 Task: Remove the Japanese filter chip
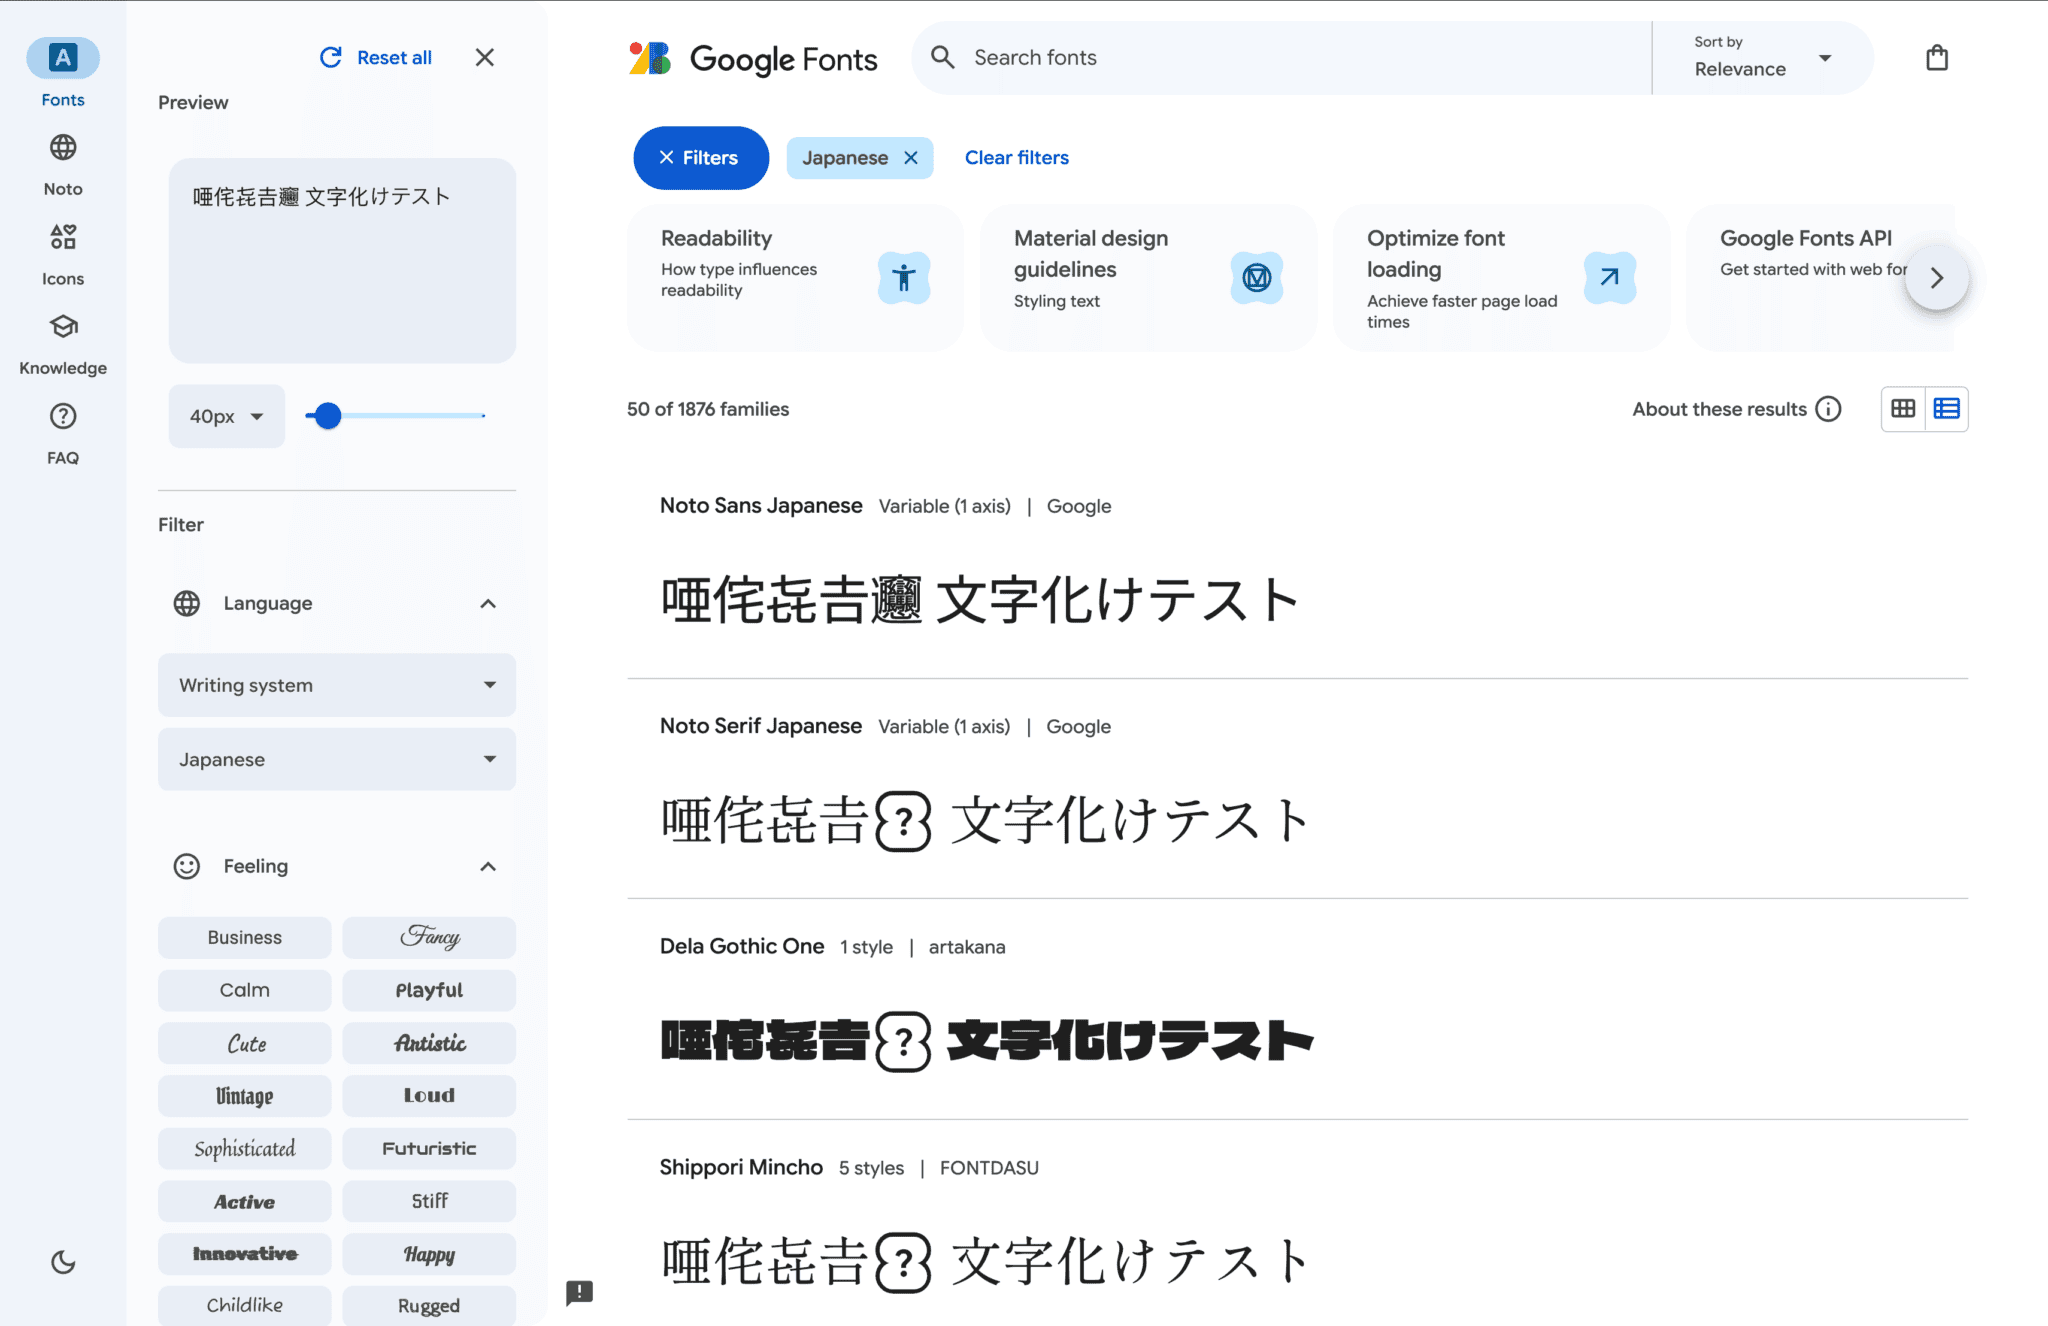pyautogui.click(x=911, y=157)
